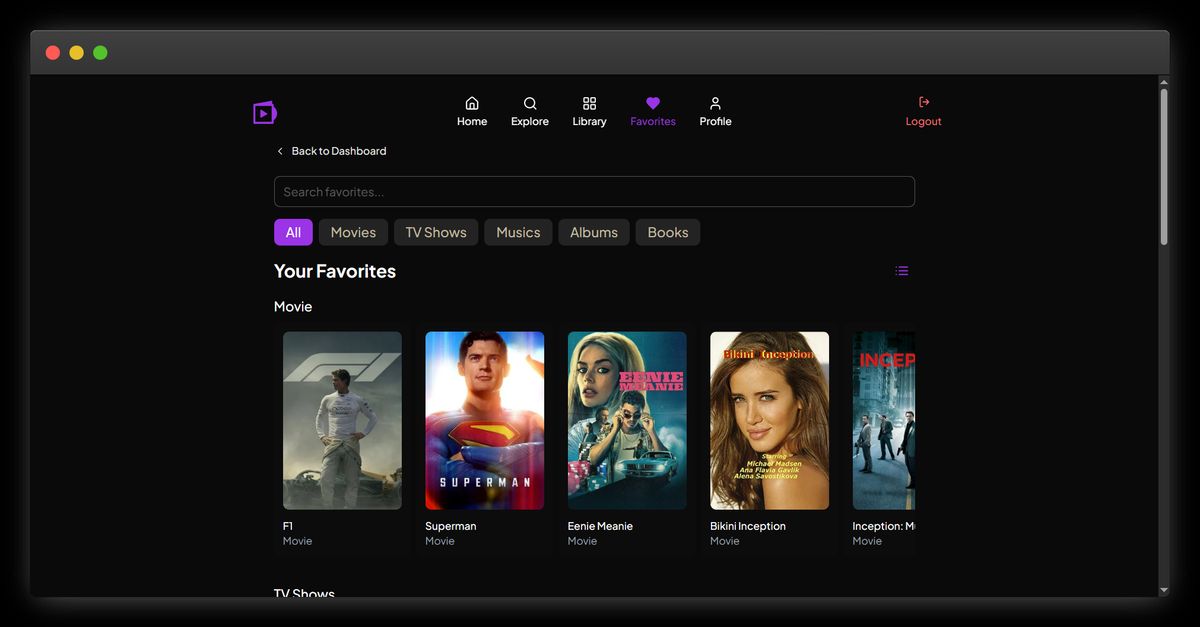Click the Search favorites input field
Image resolution: width=1200 pixels, height=627 pixels.
tap(594, 192)
